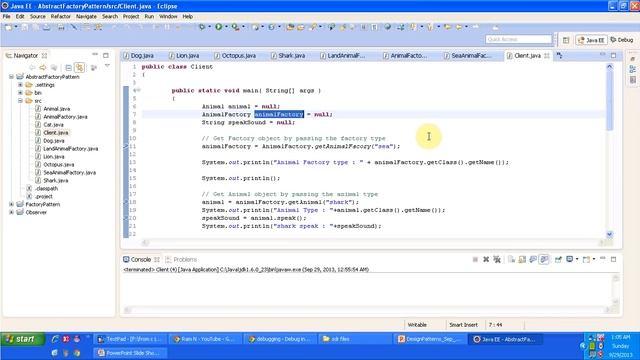Open the Run menu
This screenshot has width=640, height=360.
[x=149, y=16]
